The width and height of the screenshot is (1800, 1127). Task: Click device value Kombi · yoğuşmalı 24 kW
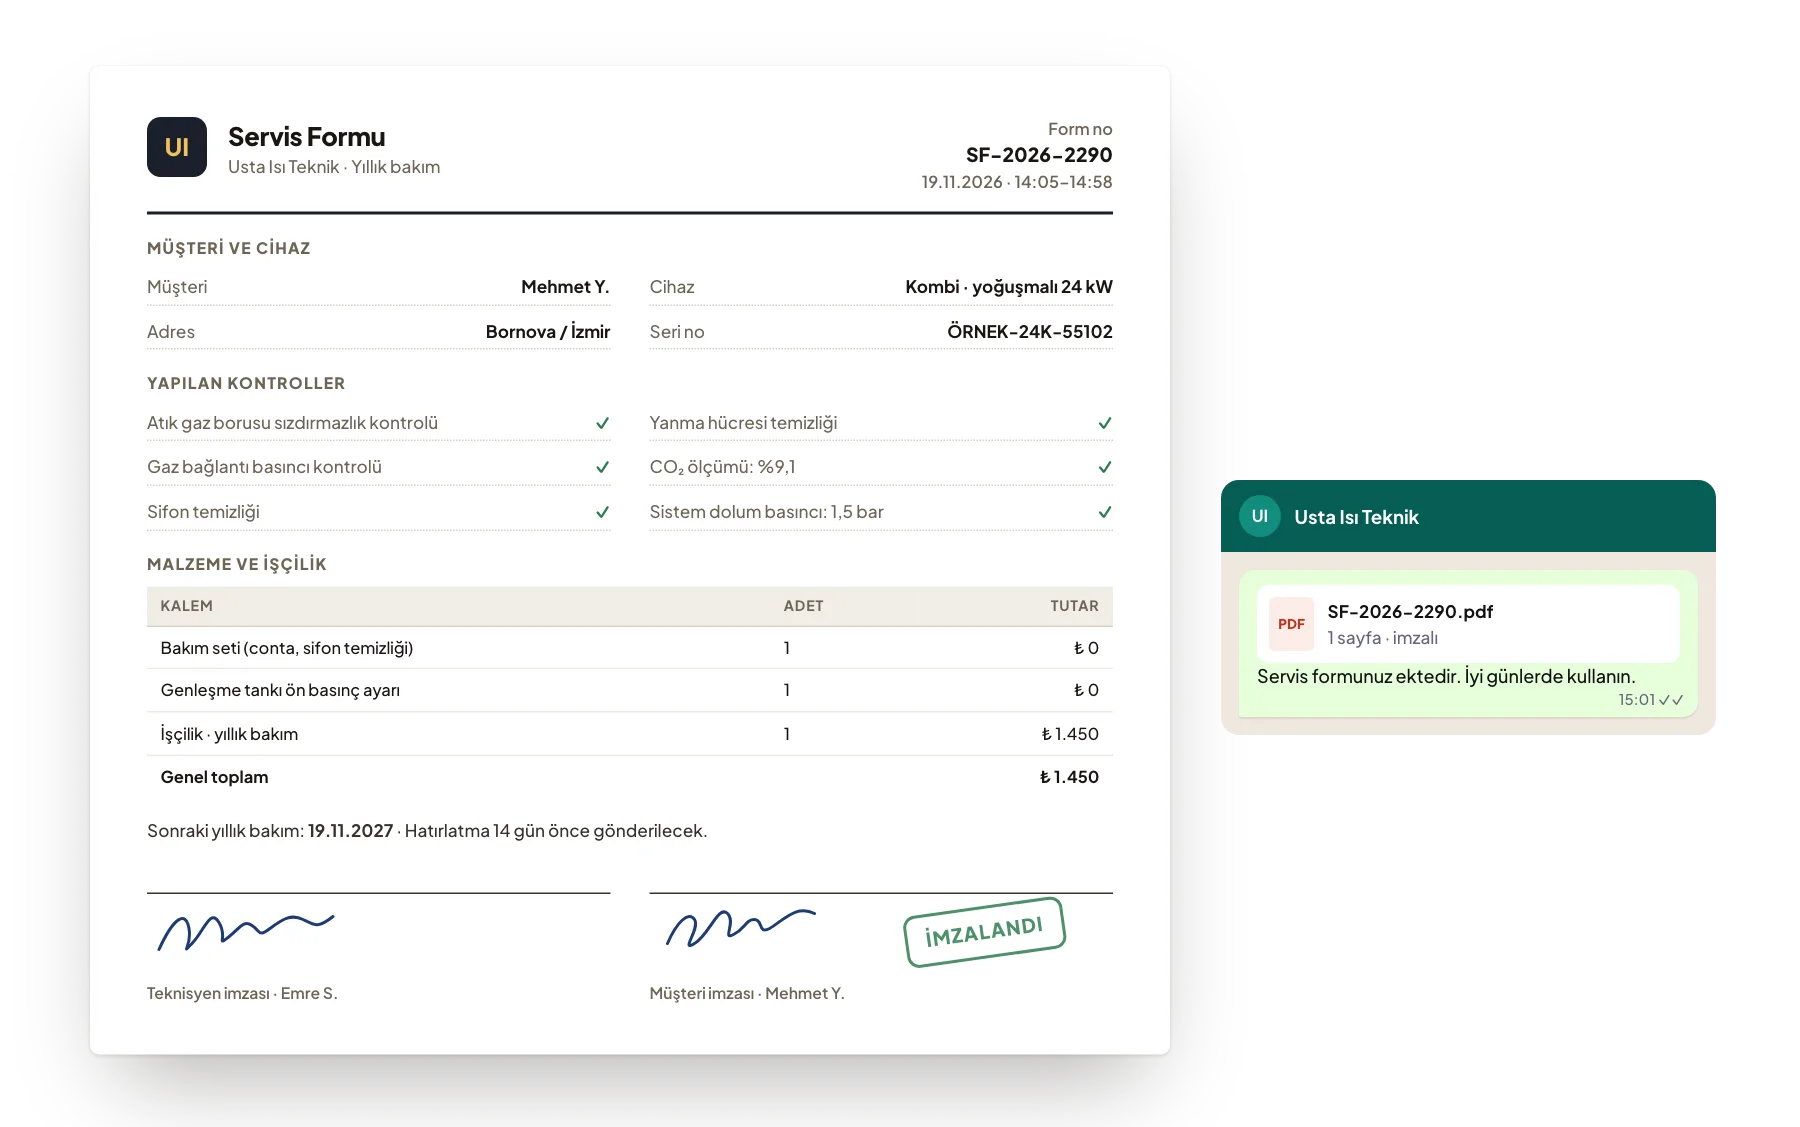(x=1009, y=287)
